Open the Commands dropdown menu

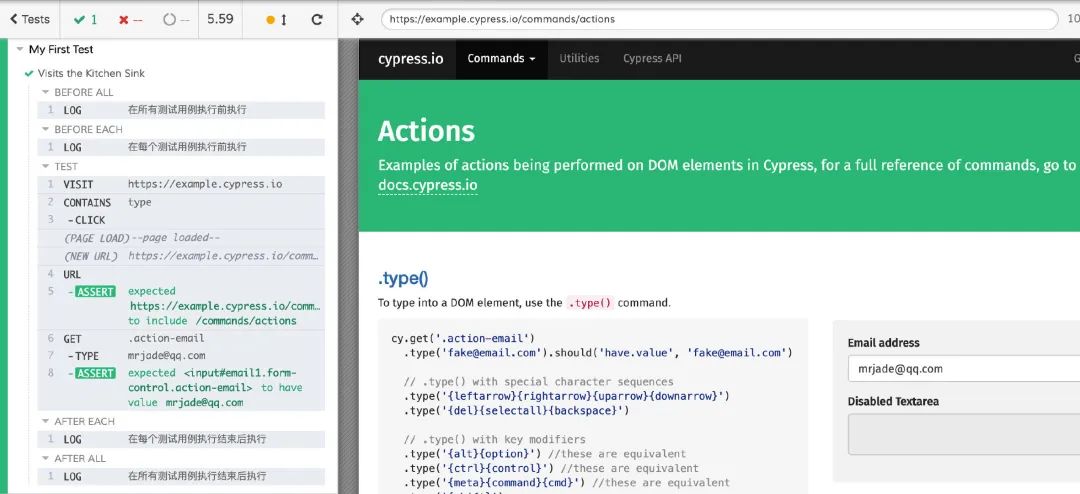click(x=501, y=59)
